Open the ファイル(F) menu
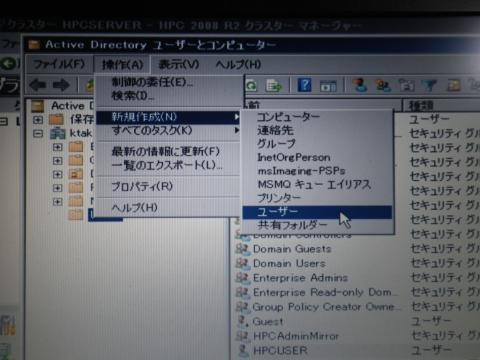The width and height of the screenshot is (480, 360). (59, 64)
